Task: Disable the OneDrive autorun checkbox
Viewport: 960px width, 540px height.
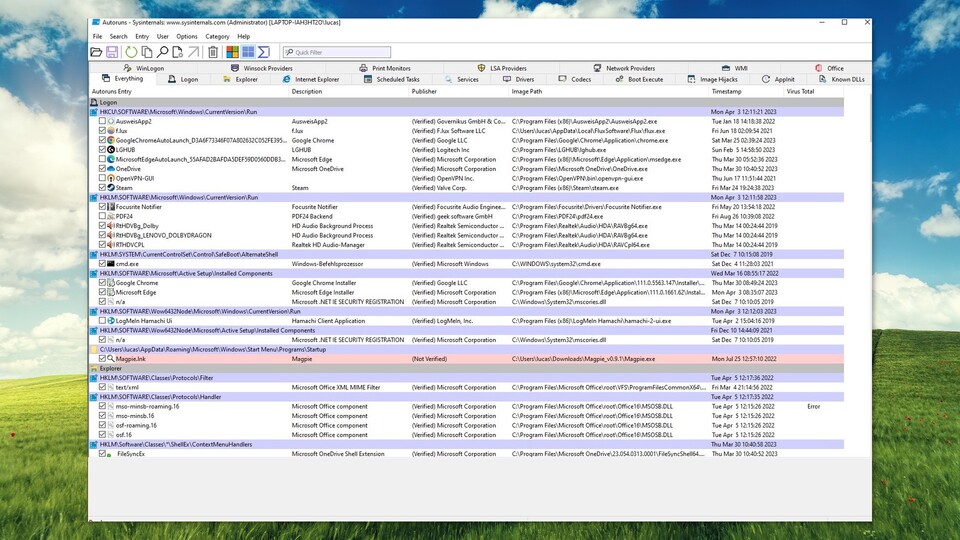Action: (x=102, y=168)
